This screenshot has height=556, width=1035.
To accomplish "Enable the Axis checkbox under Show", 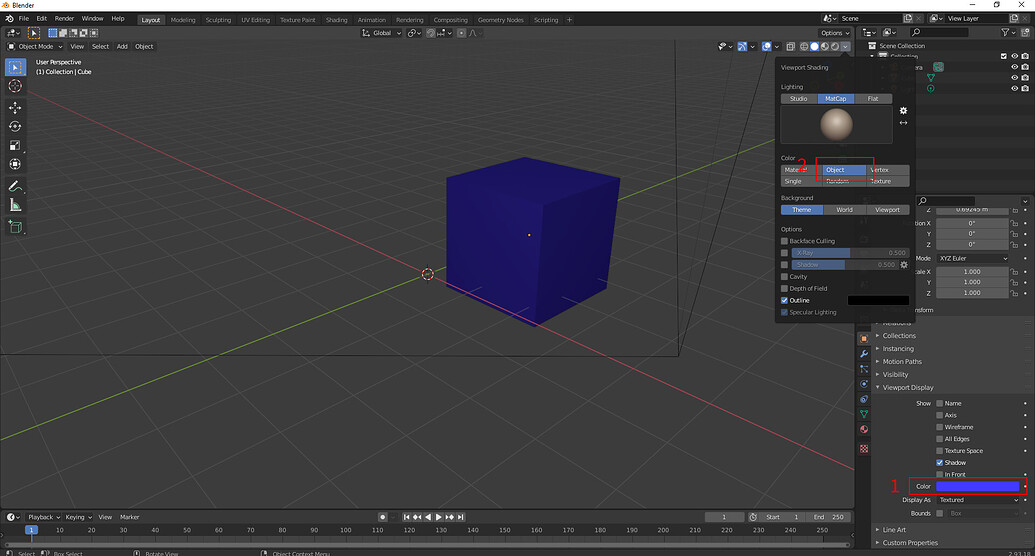I will point(939,415).
